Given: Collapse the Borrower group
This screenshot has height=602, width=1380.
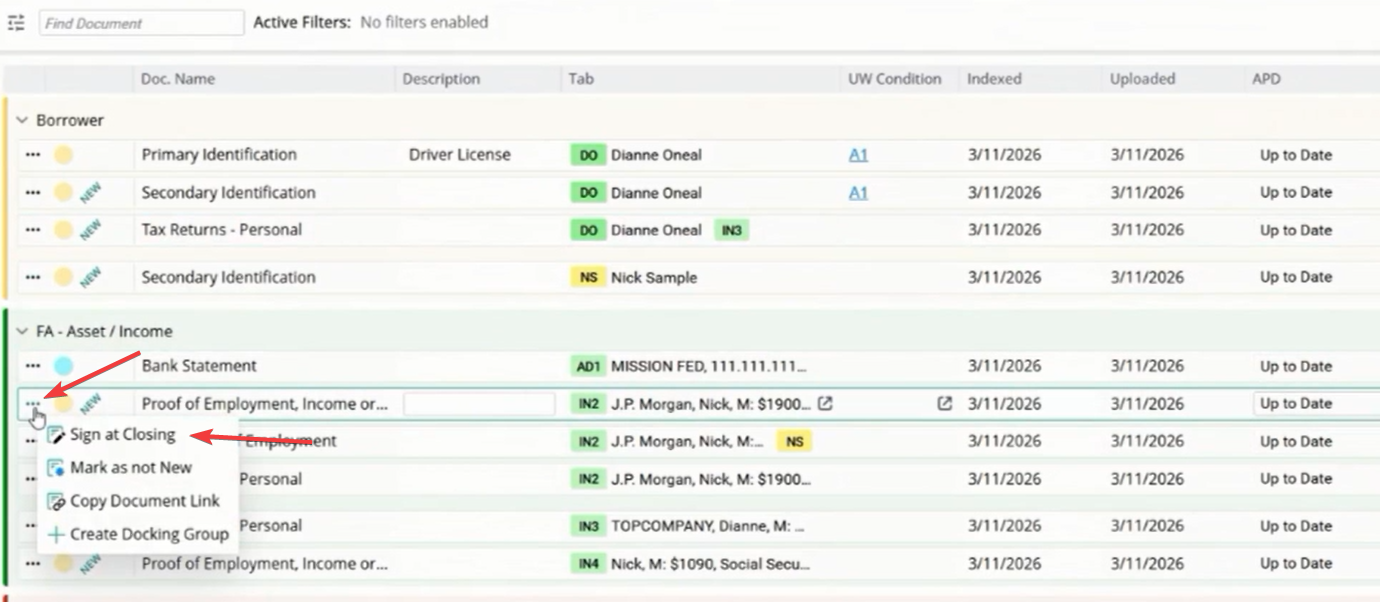Looking at the screenshot, I should tap(22, 120).
